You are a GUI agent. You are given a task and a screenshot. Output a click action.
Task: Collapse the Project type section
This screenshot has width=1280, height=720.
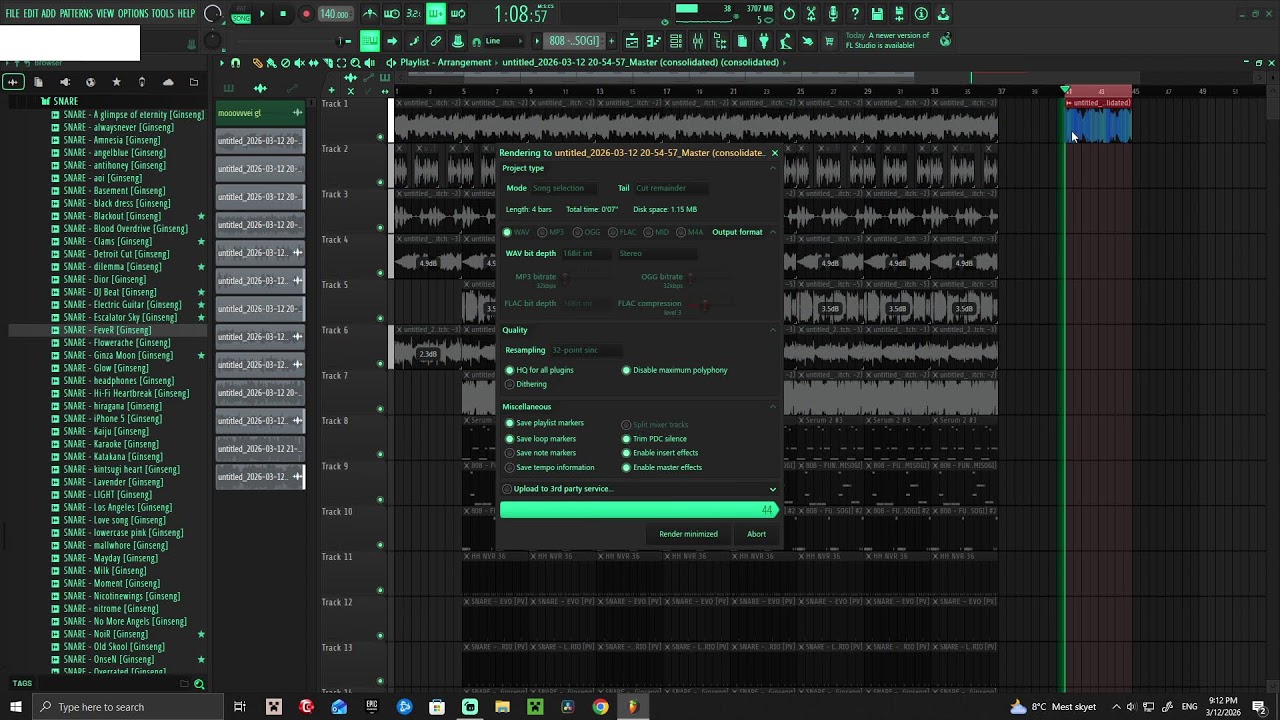[773, 168]
